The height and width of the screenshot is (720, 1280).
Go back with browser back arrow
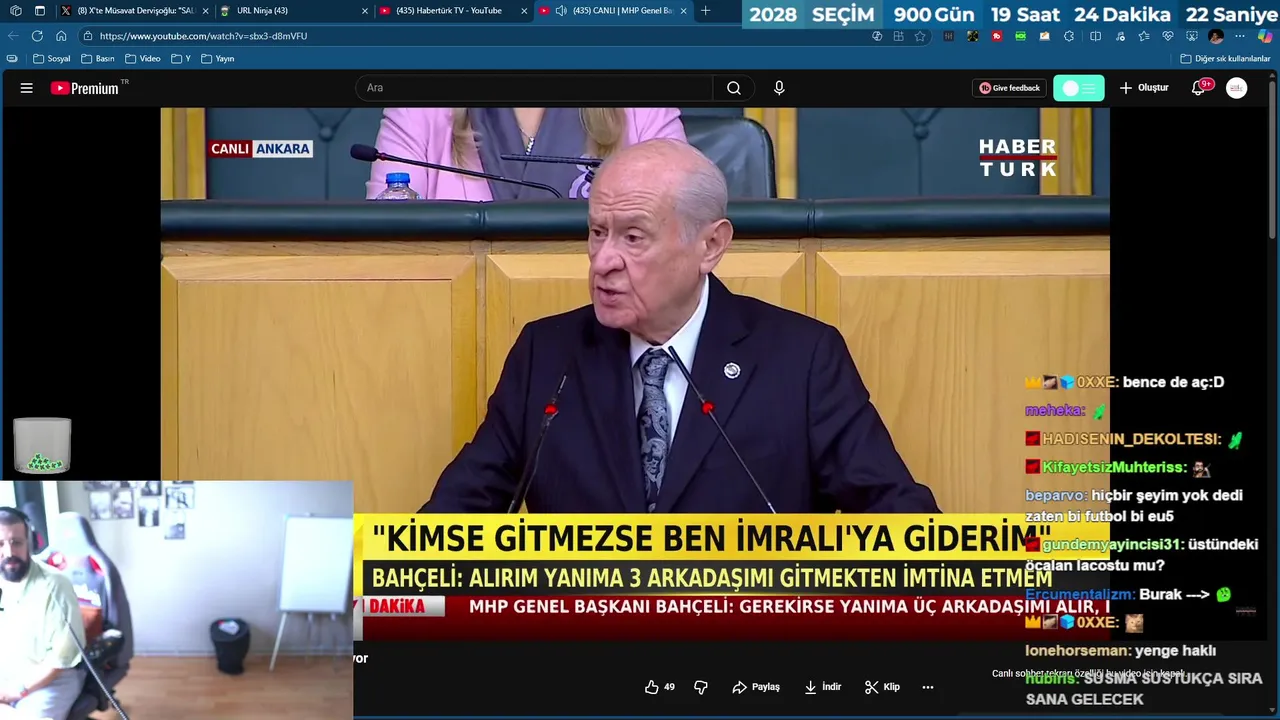tap(13, 36)
